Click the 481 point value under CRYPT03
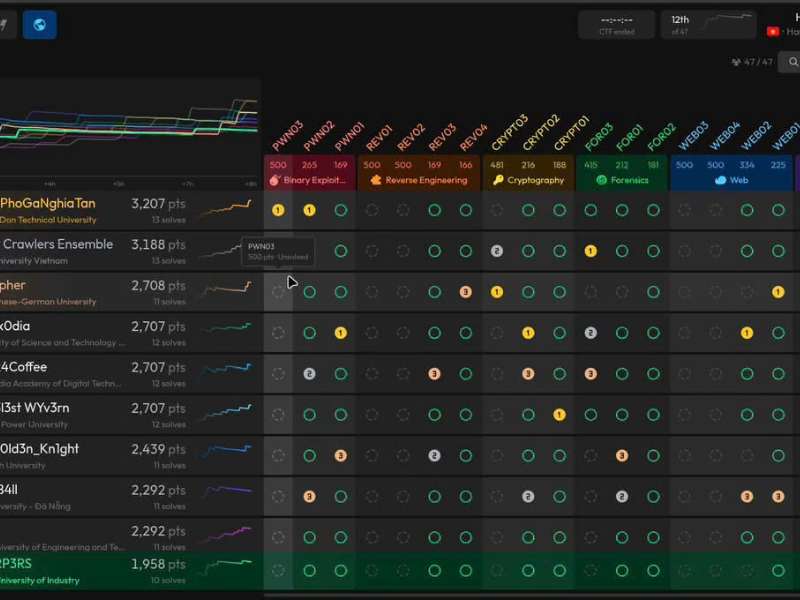Viewport: 800px width, 600px height. (497, 165)
